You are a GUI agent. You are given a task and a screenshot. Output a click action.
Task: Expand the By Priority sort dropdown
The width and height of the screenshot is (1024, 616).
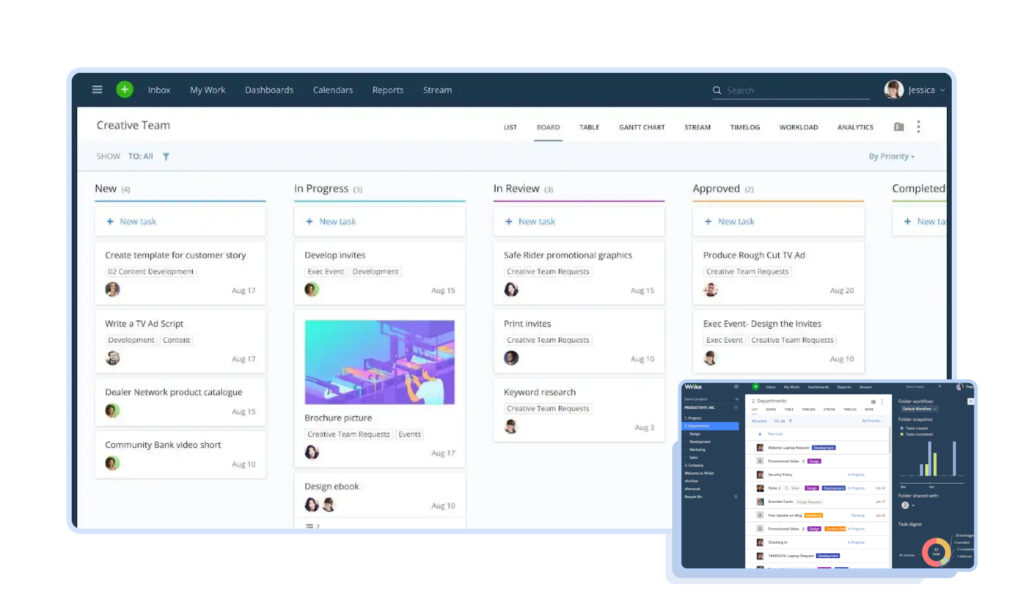tap(891, 157)
